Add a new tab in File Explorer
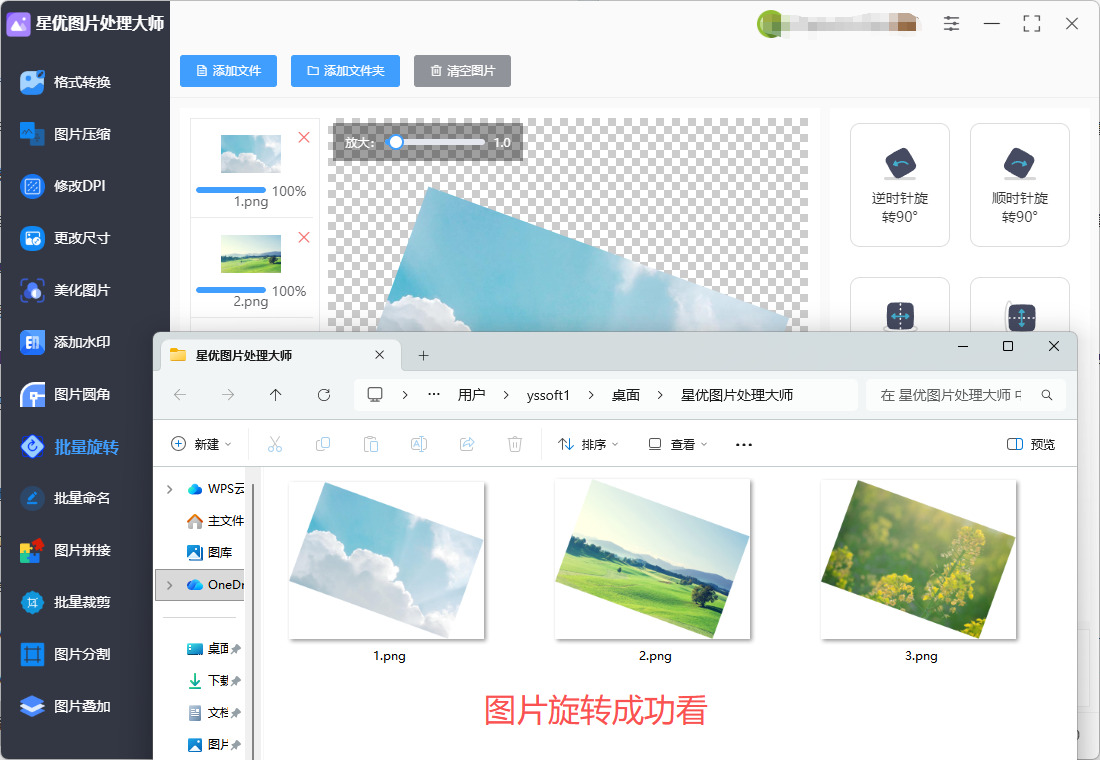The width and height of the screenshot is (1100, 760). click(423, 356)
